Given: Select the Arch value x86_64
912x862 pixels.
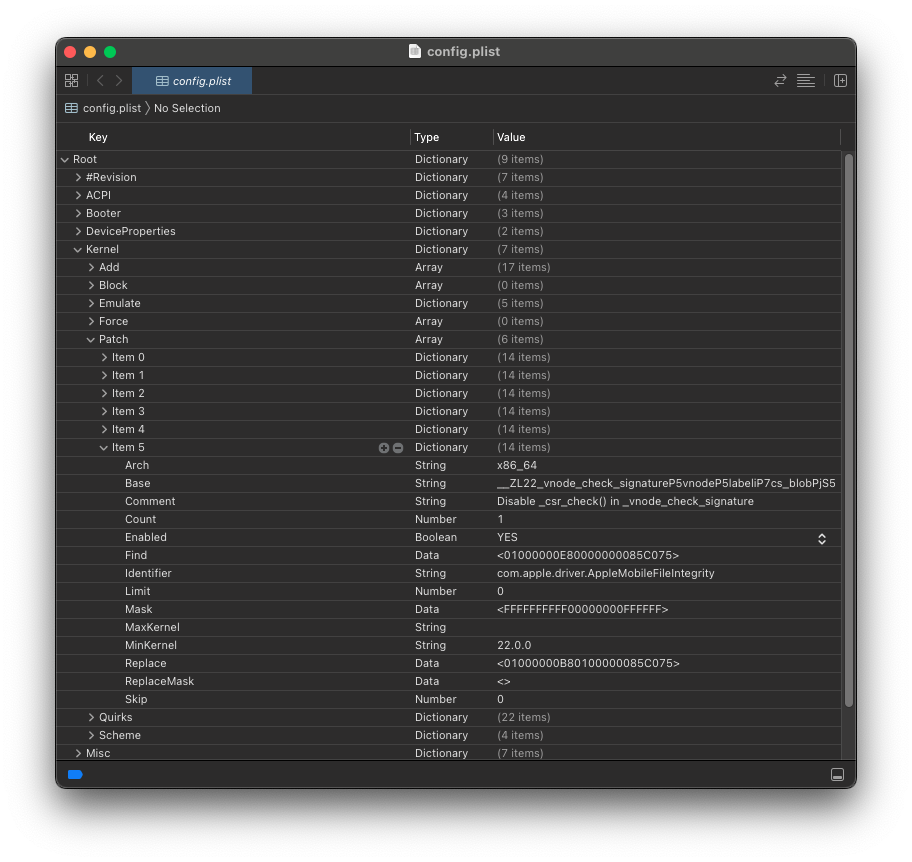Looking at the screenshot, I should (x=516, y=466).
